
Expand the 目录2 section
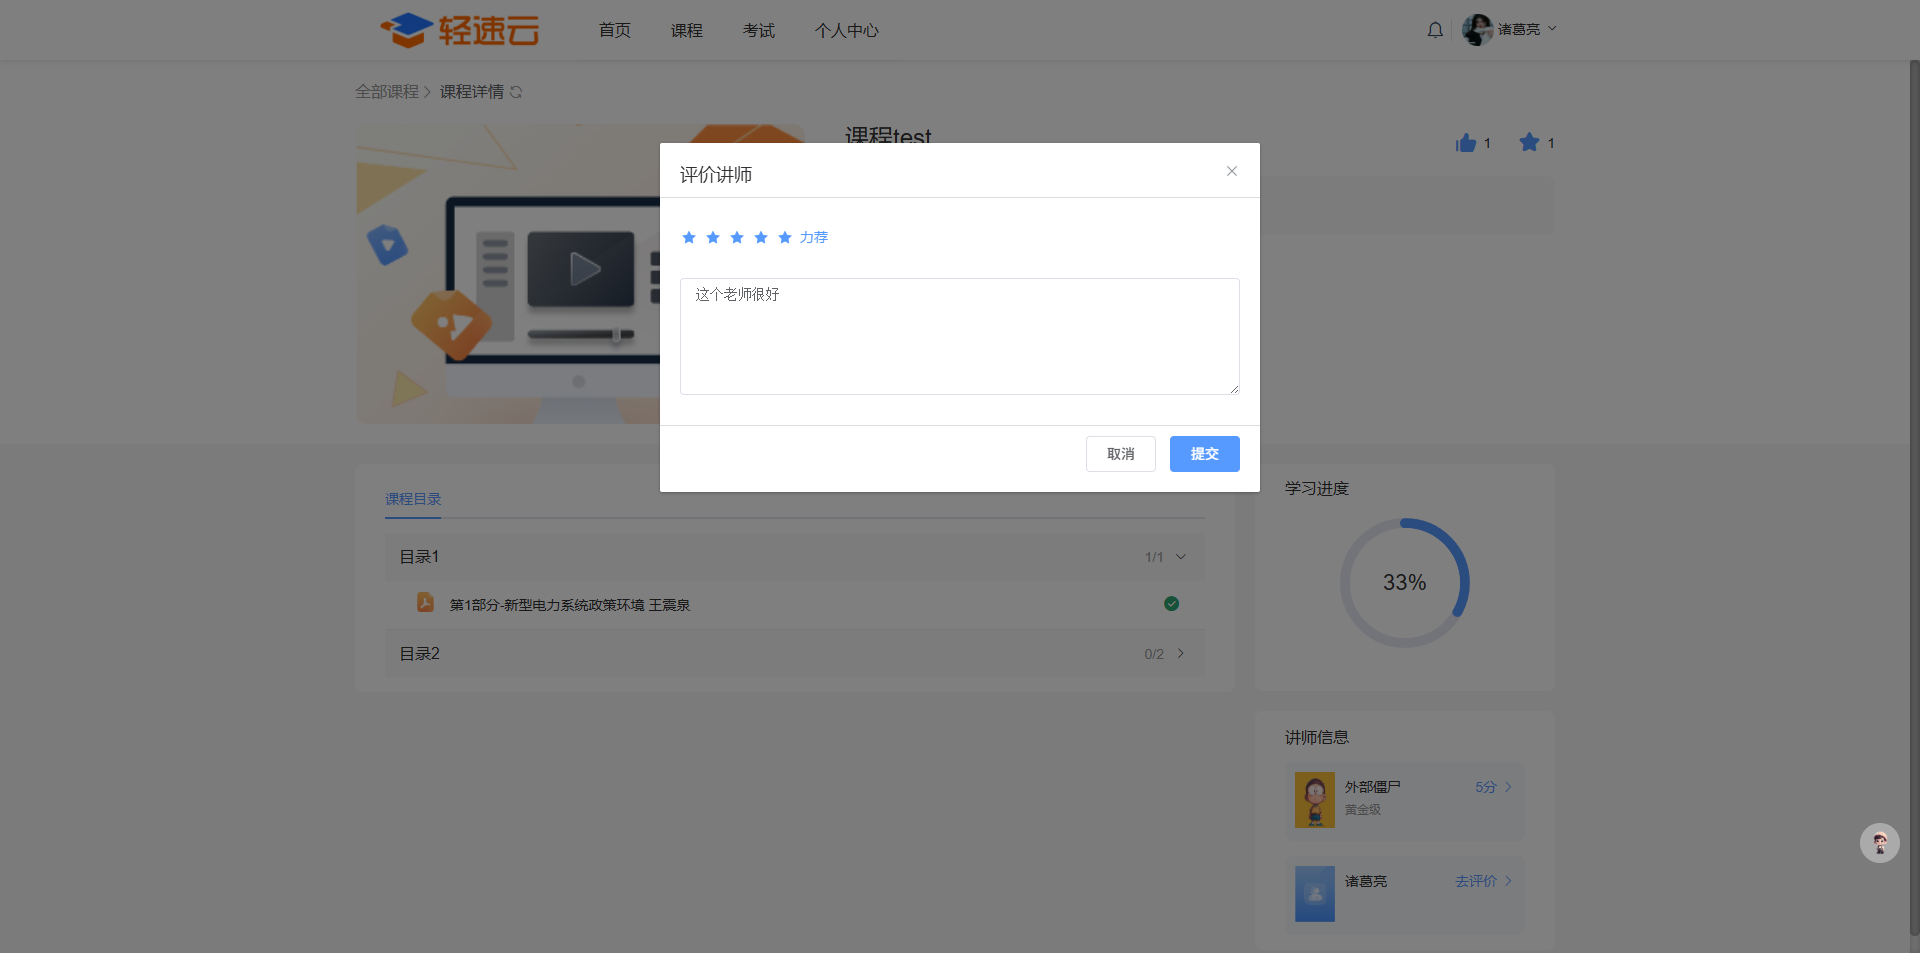point(1181,653)
